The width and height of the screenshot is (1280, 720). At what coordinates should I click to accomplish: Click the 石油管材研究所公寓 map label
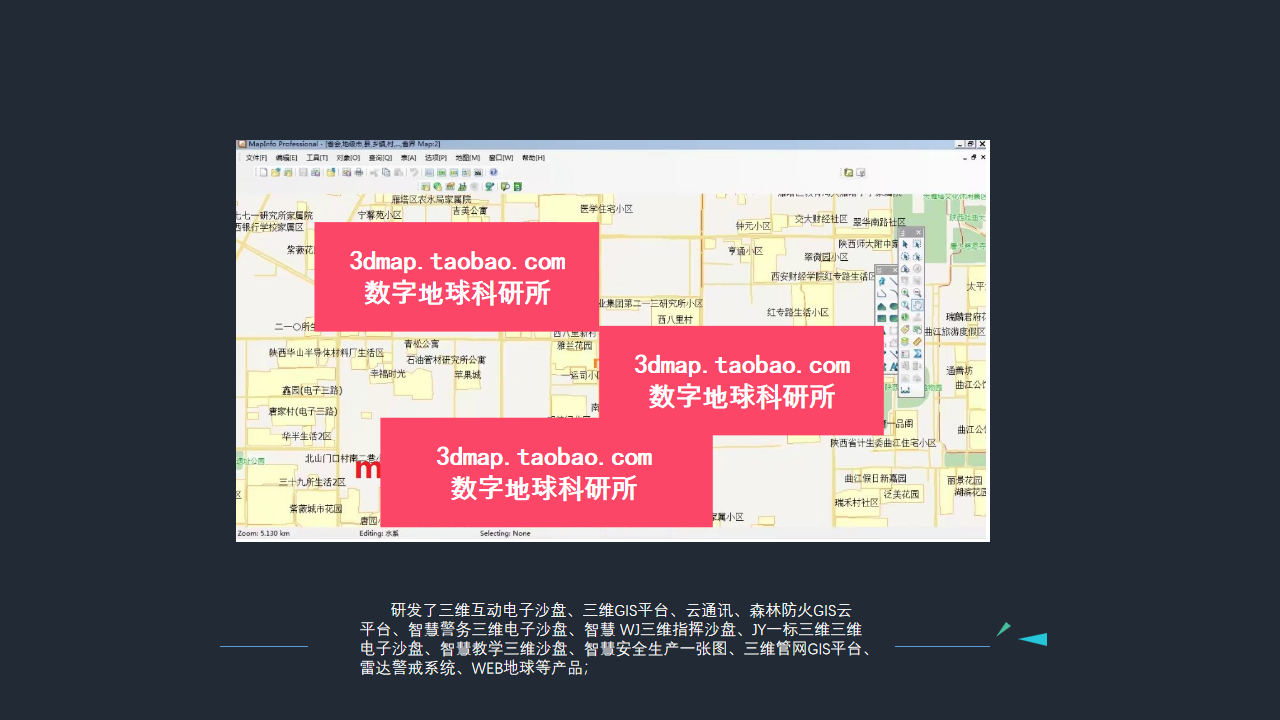[446, 359]
